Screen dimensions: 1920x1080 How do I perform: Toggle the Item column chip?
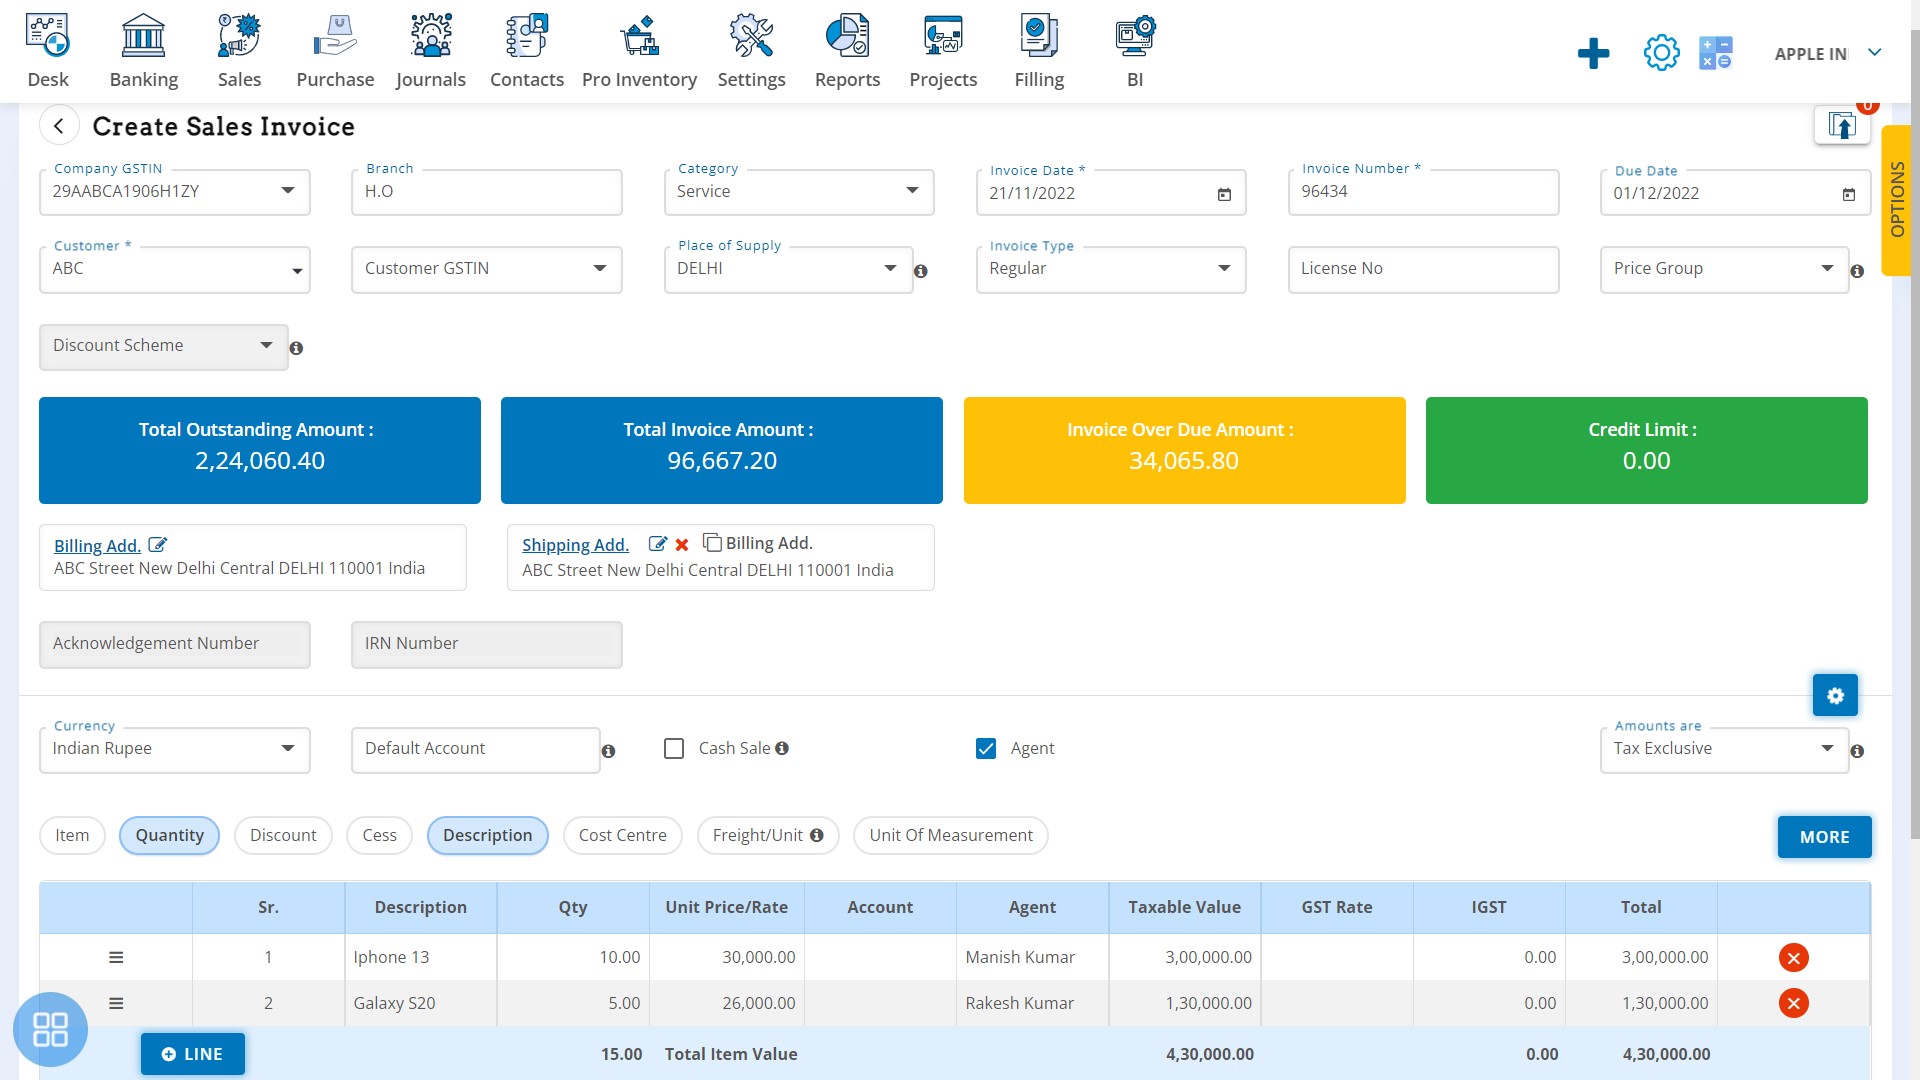tap(72, 835)
